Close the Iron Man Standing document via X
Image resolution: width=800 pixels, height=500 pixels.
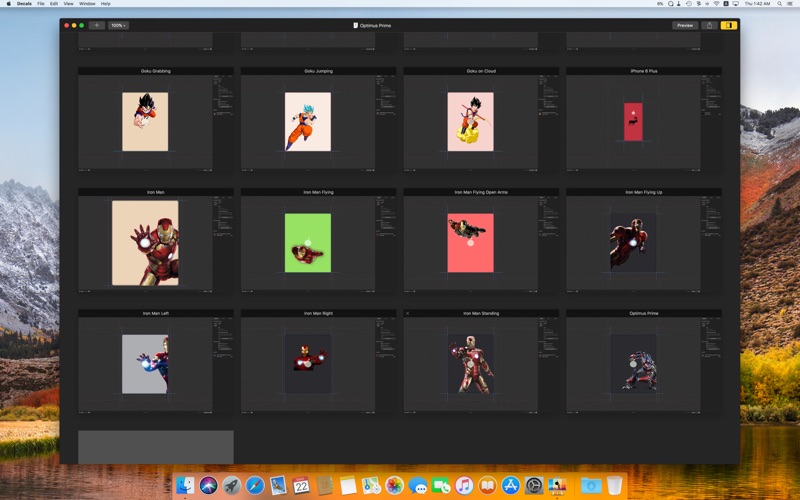[x=407, y=313]
